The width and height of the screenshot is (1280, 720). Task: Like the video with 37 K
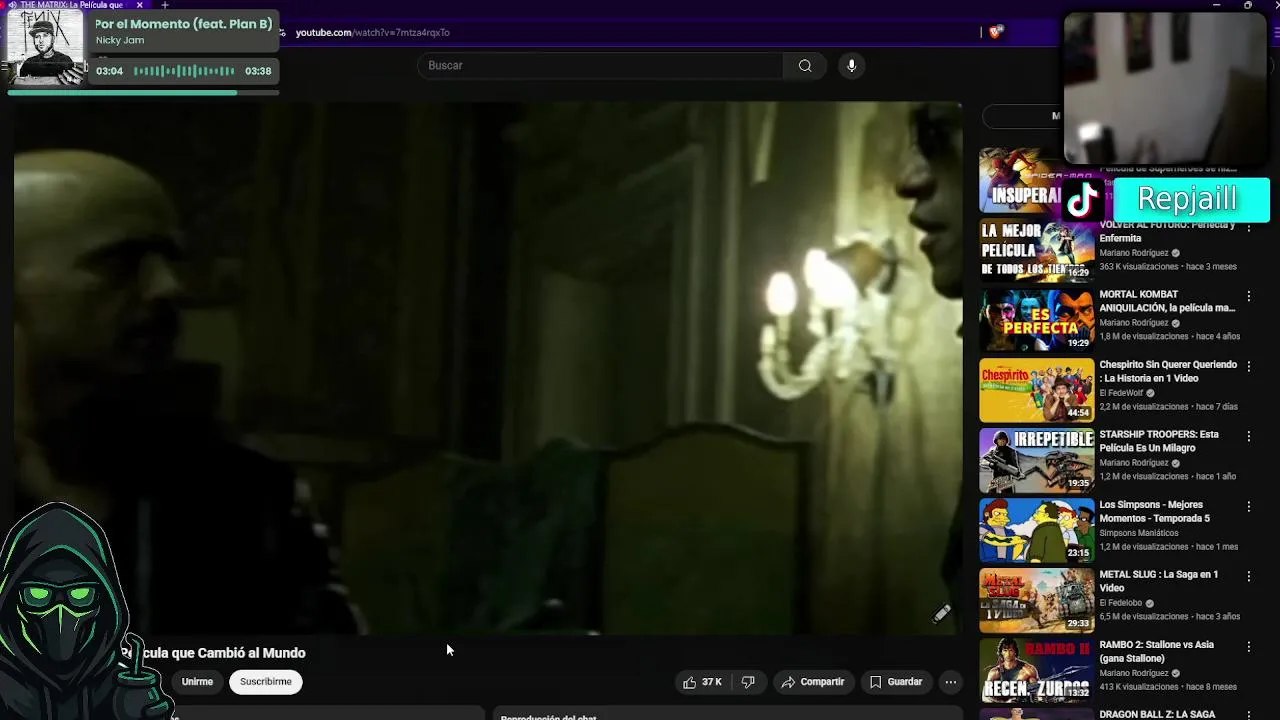click(x=702, y=682)
